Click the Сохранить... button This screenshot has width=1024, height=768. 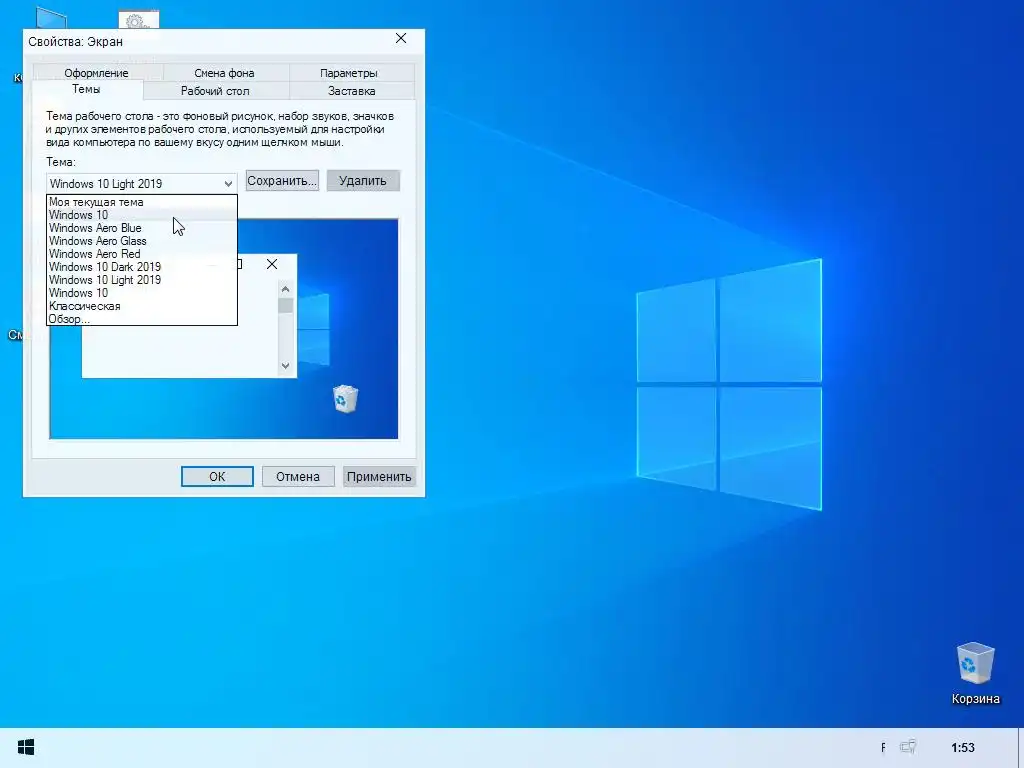click(282, 181)
